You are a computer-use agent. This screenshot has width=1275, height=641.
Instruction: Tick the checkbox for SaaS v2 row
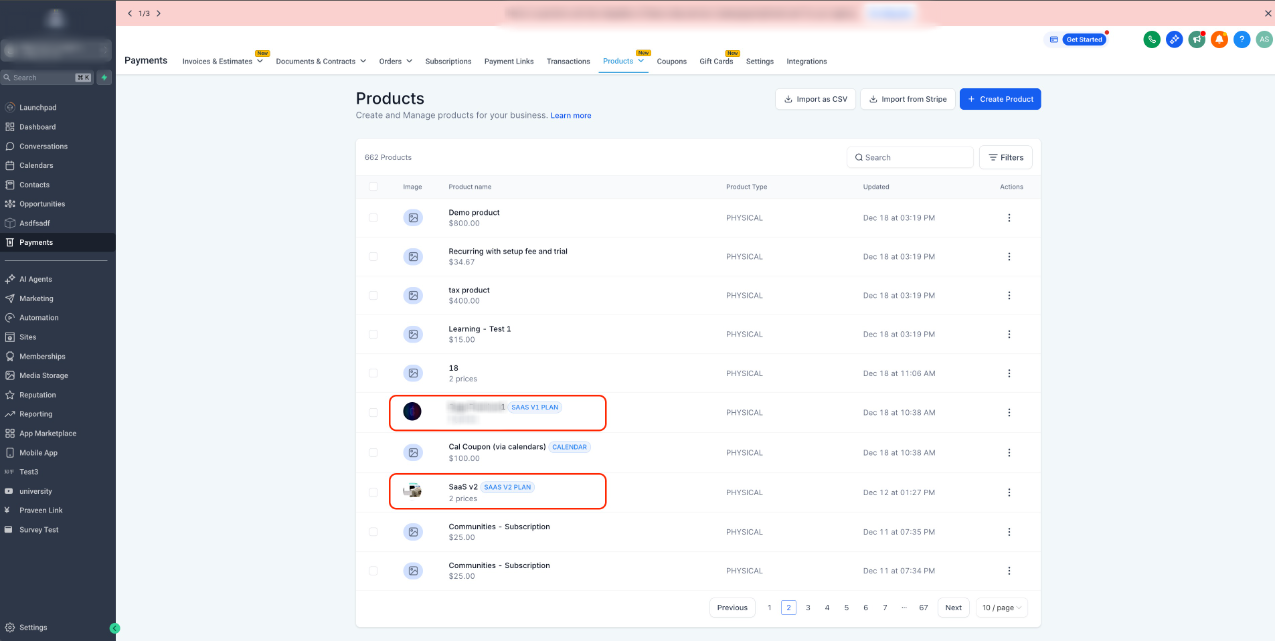pyautogui.click(x=373, y=492)
